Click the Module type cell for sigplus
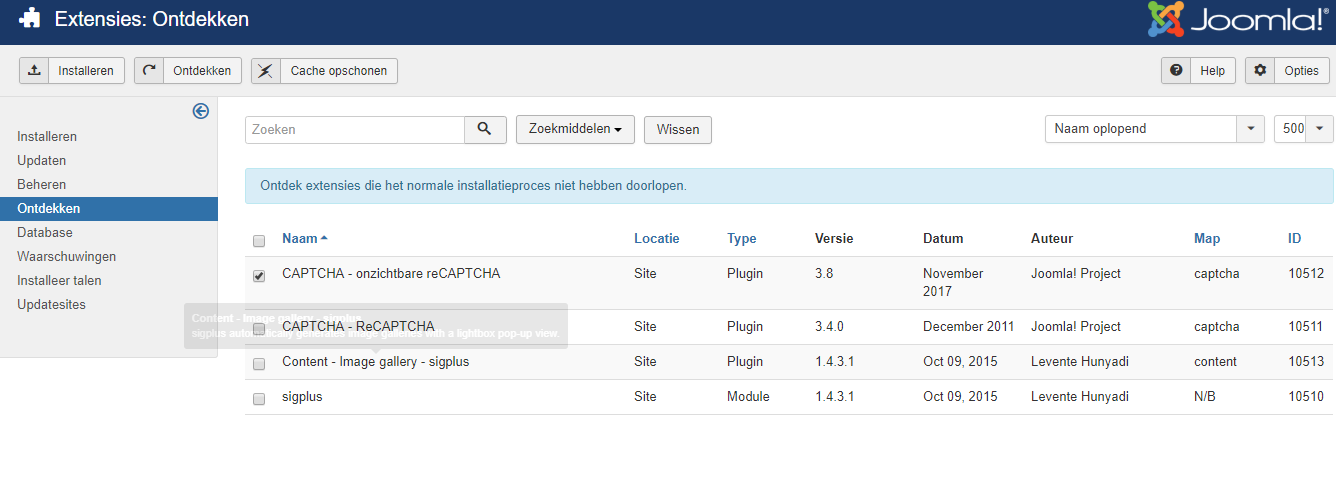Screen dimensions: 1336x481 coord(748,397)
